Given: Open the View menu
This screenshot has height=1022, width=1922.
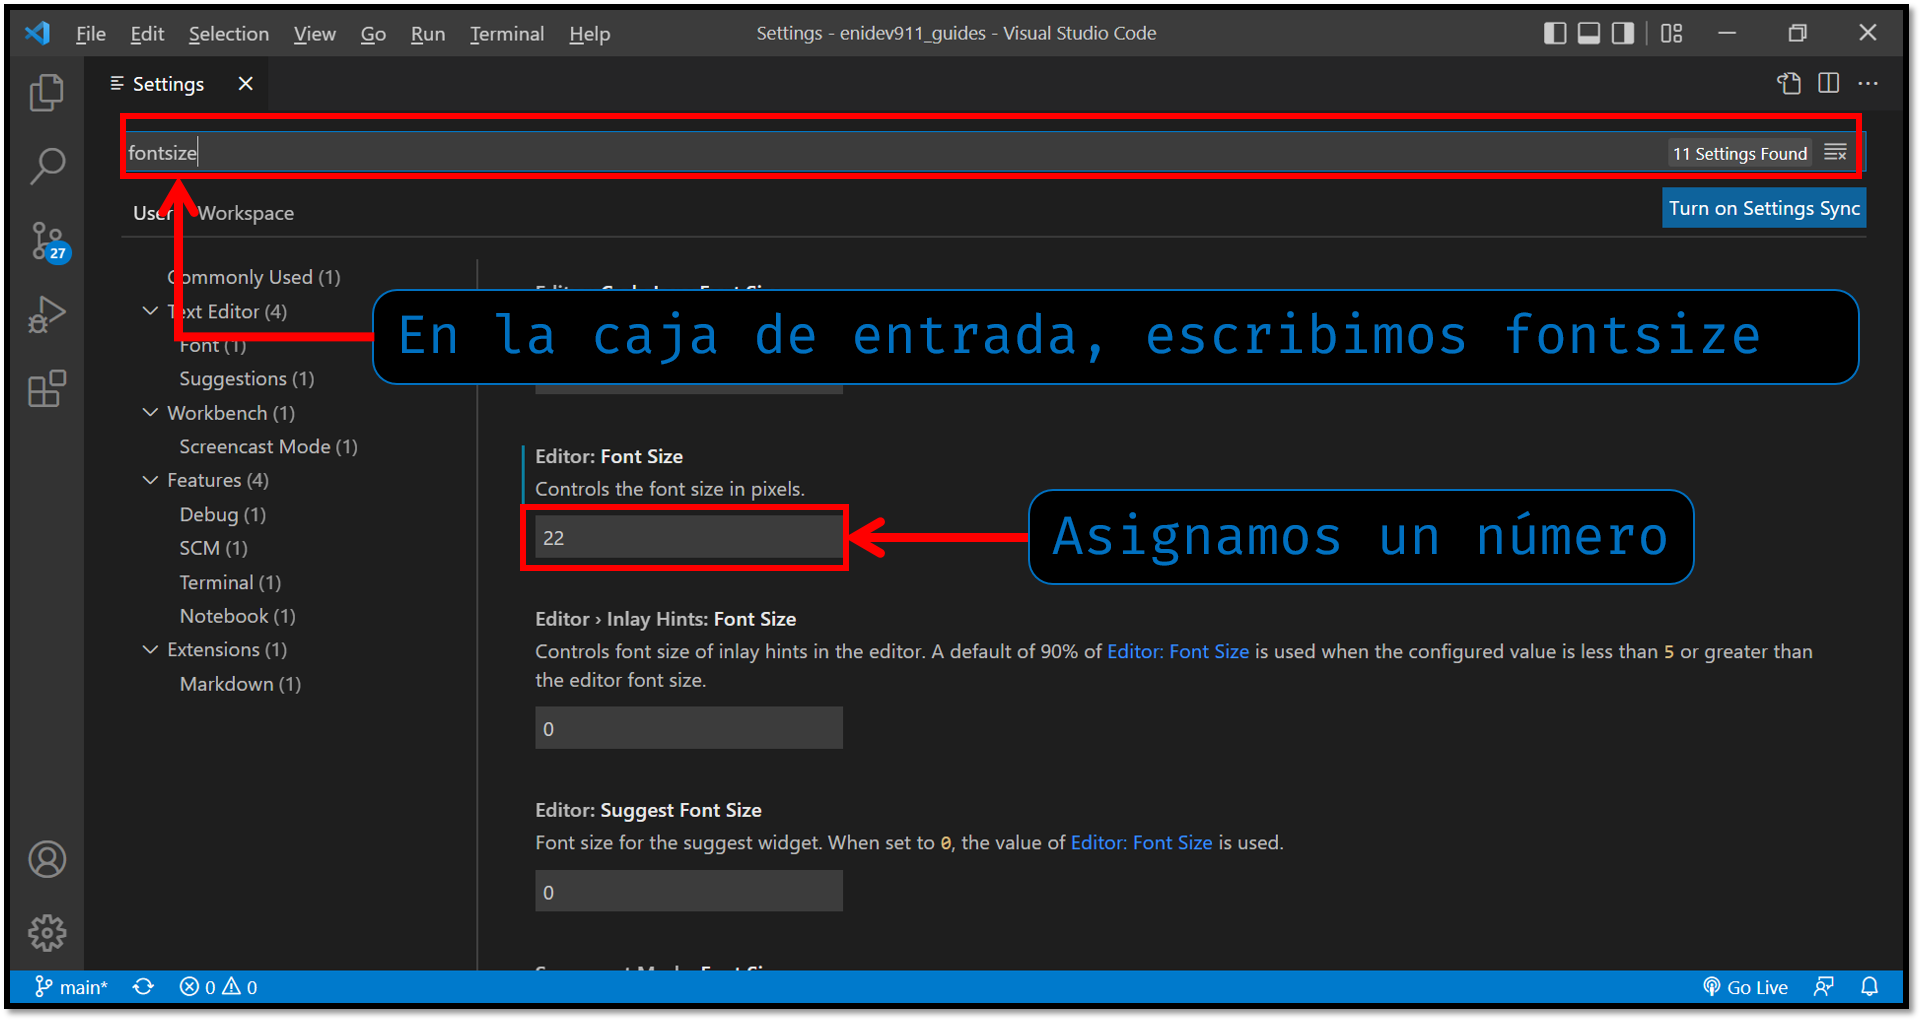Looking at the screenshot, I should click(314, 34).
